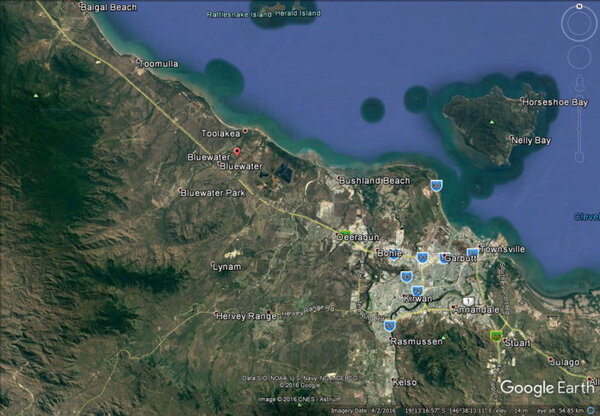The height and width of the screenshot is (416, 600).
Task: Click the Hervey Range place label
Action: 244,316
